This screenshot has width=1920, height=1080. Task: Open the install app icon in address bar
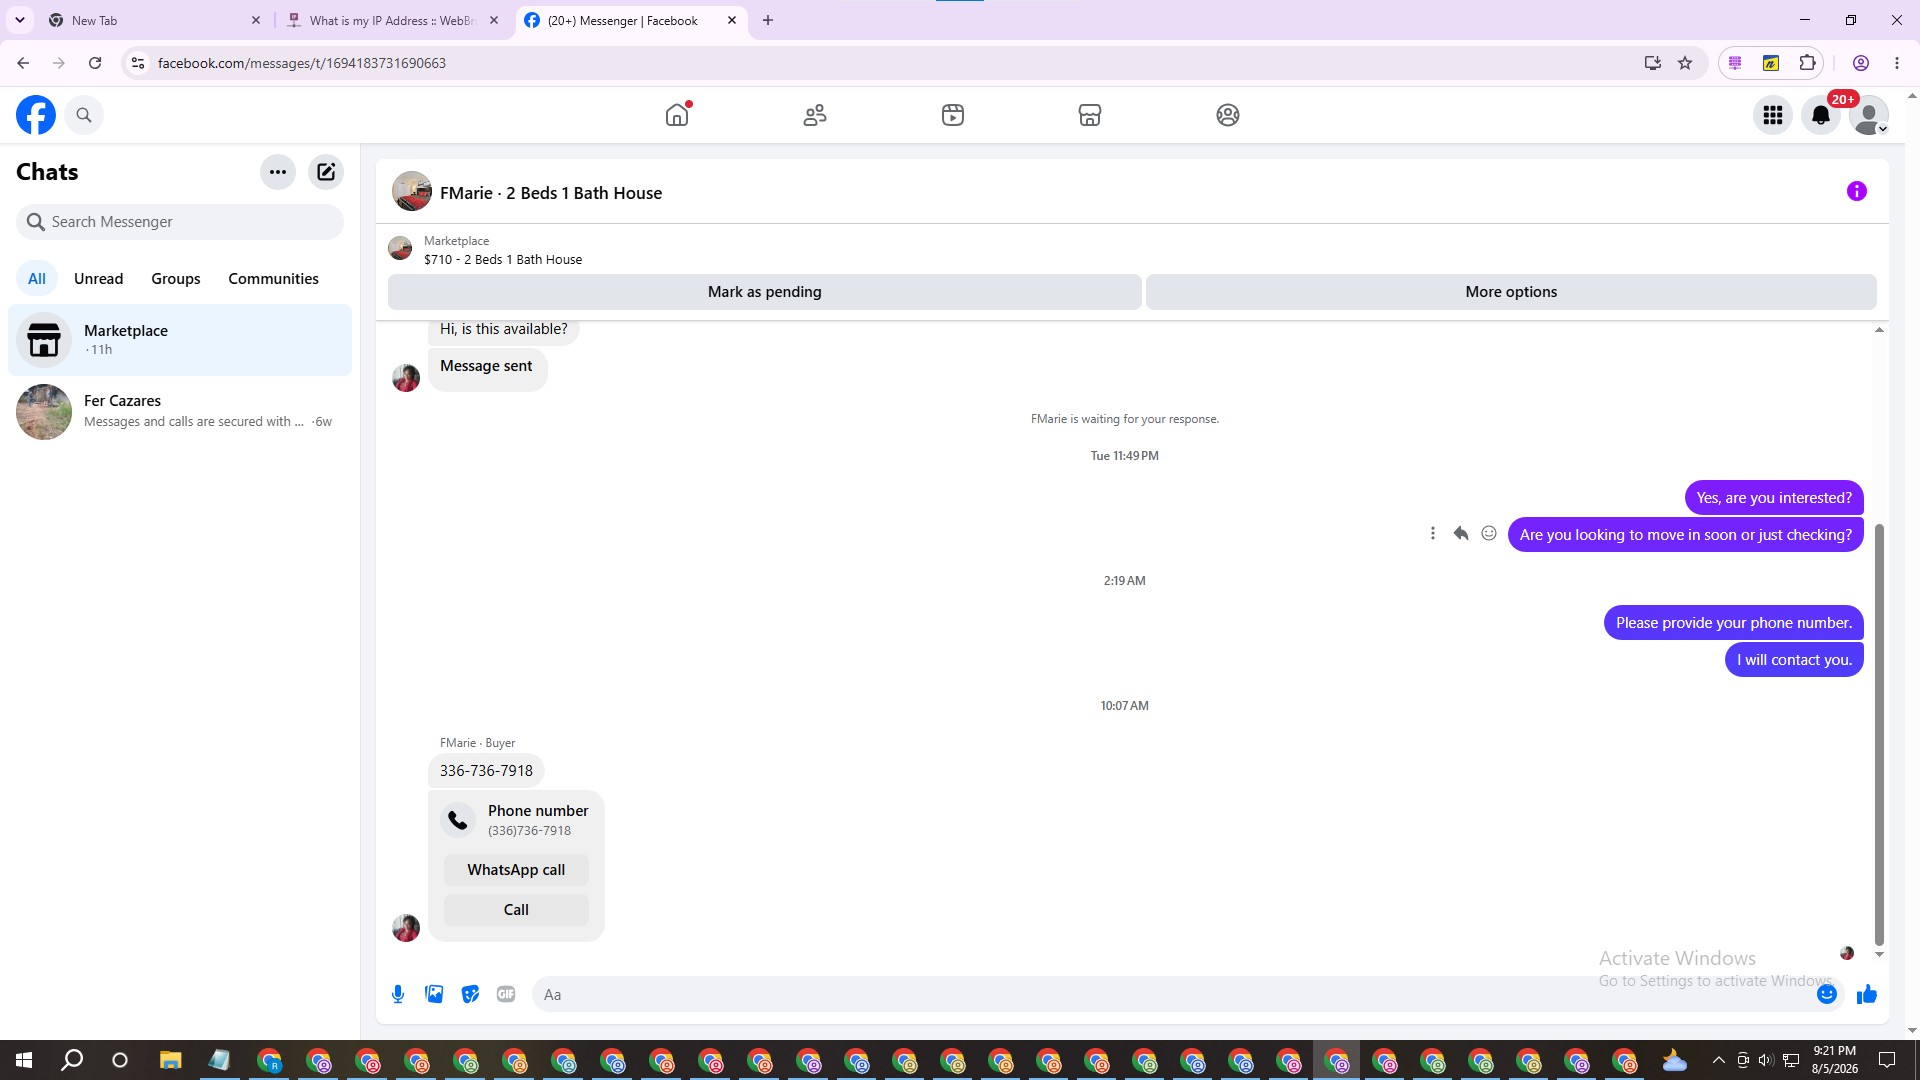(1652, 63)
